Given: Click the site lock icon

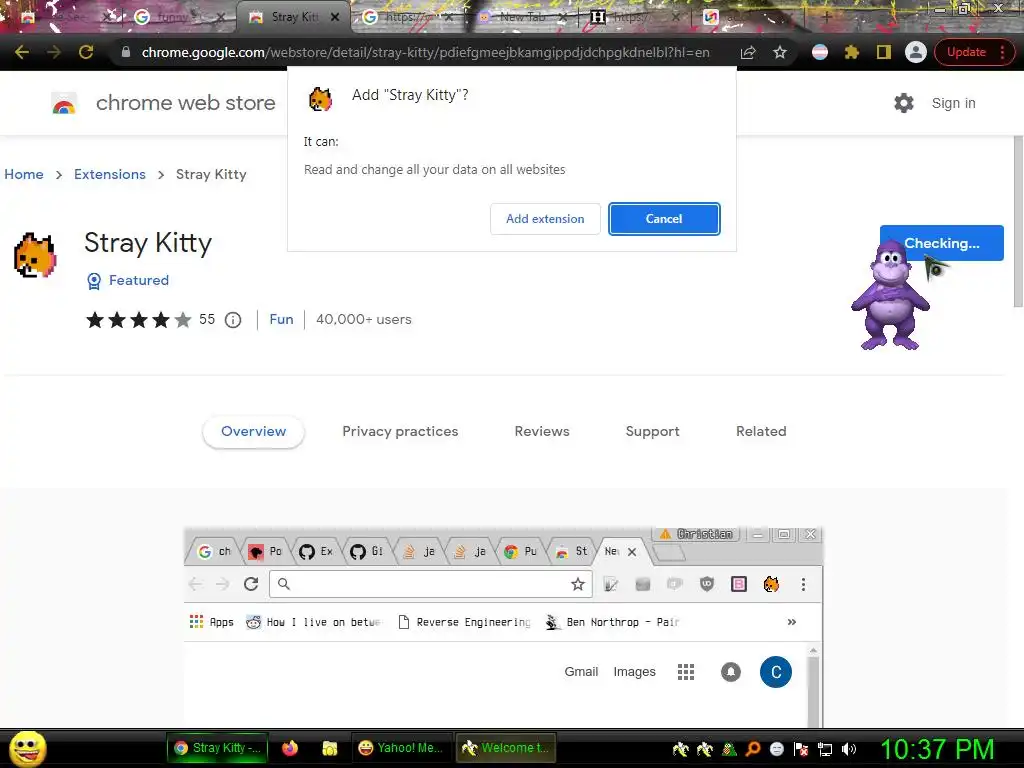Looking at the screenshot, I should [126, 52].
